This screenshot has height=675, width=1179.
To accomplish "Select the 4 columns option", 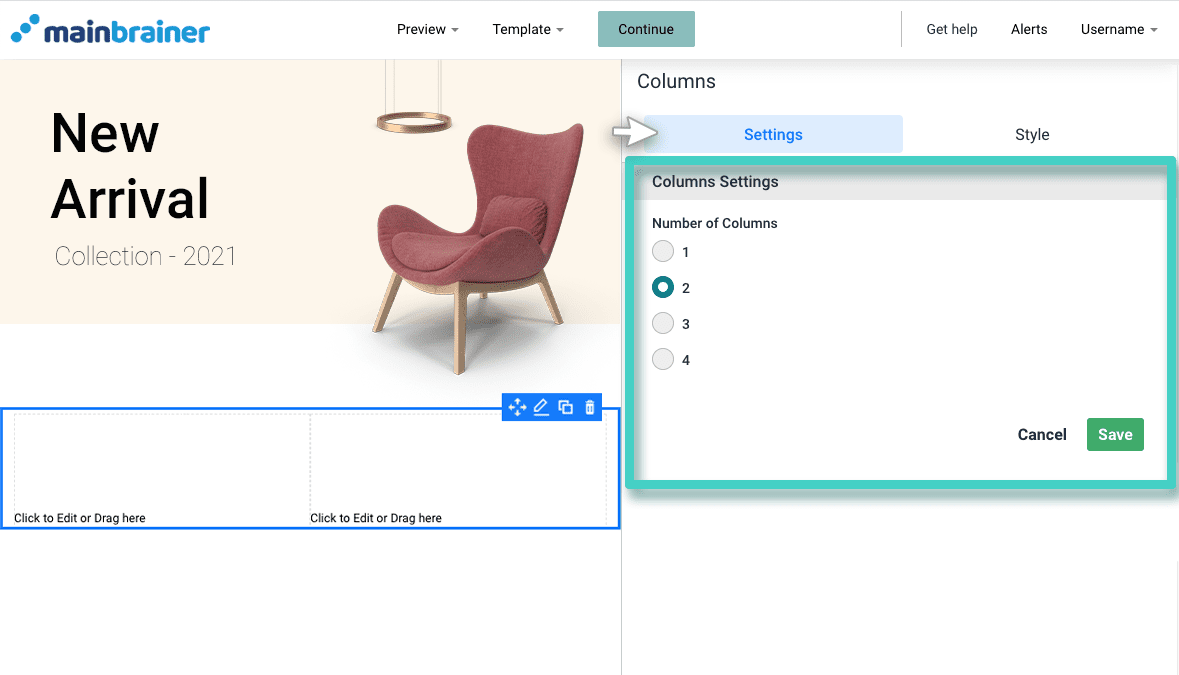I will pos(662,359).
